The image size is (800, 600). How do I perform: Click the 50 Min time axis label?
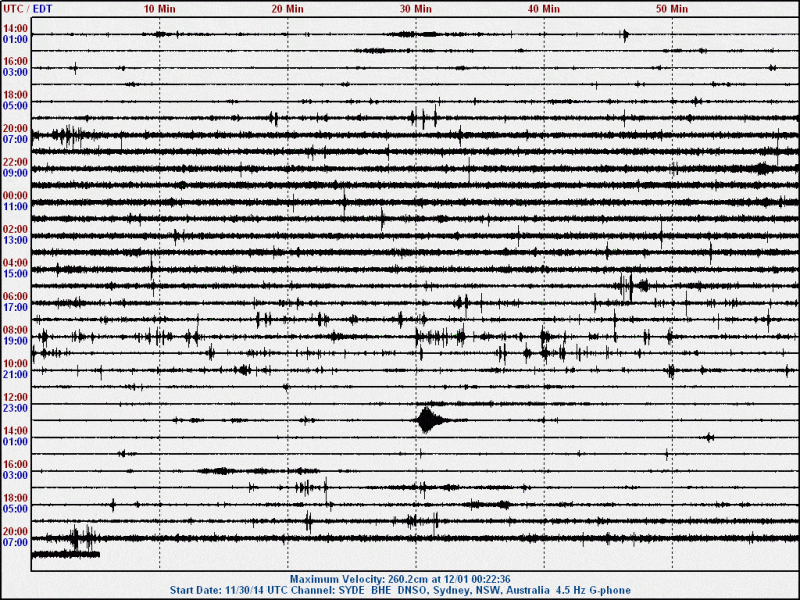(x=671, y=8)
